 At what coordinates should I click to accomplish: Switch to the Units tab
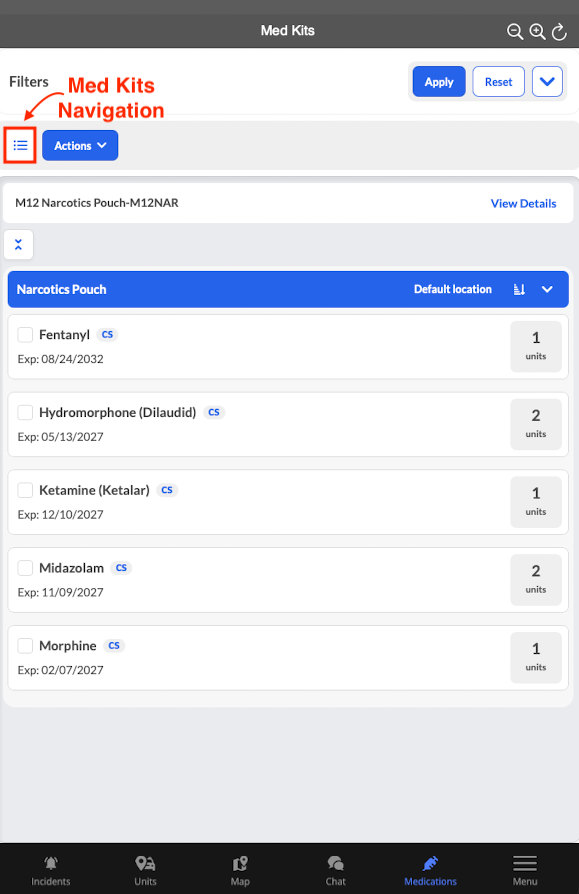tap(145, 870)
